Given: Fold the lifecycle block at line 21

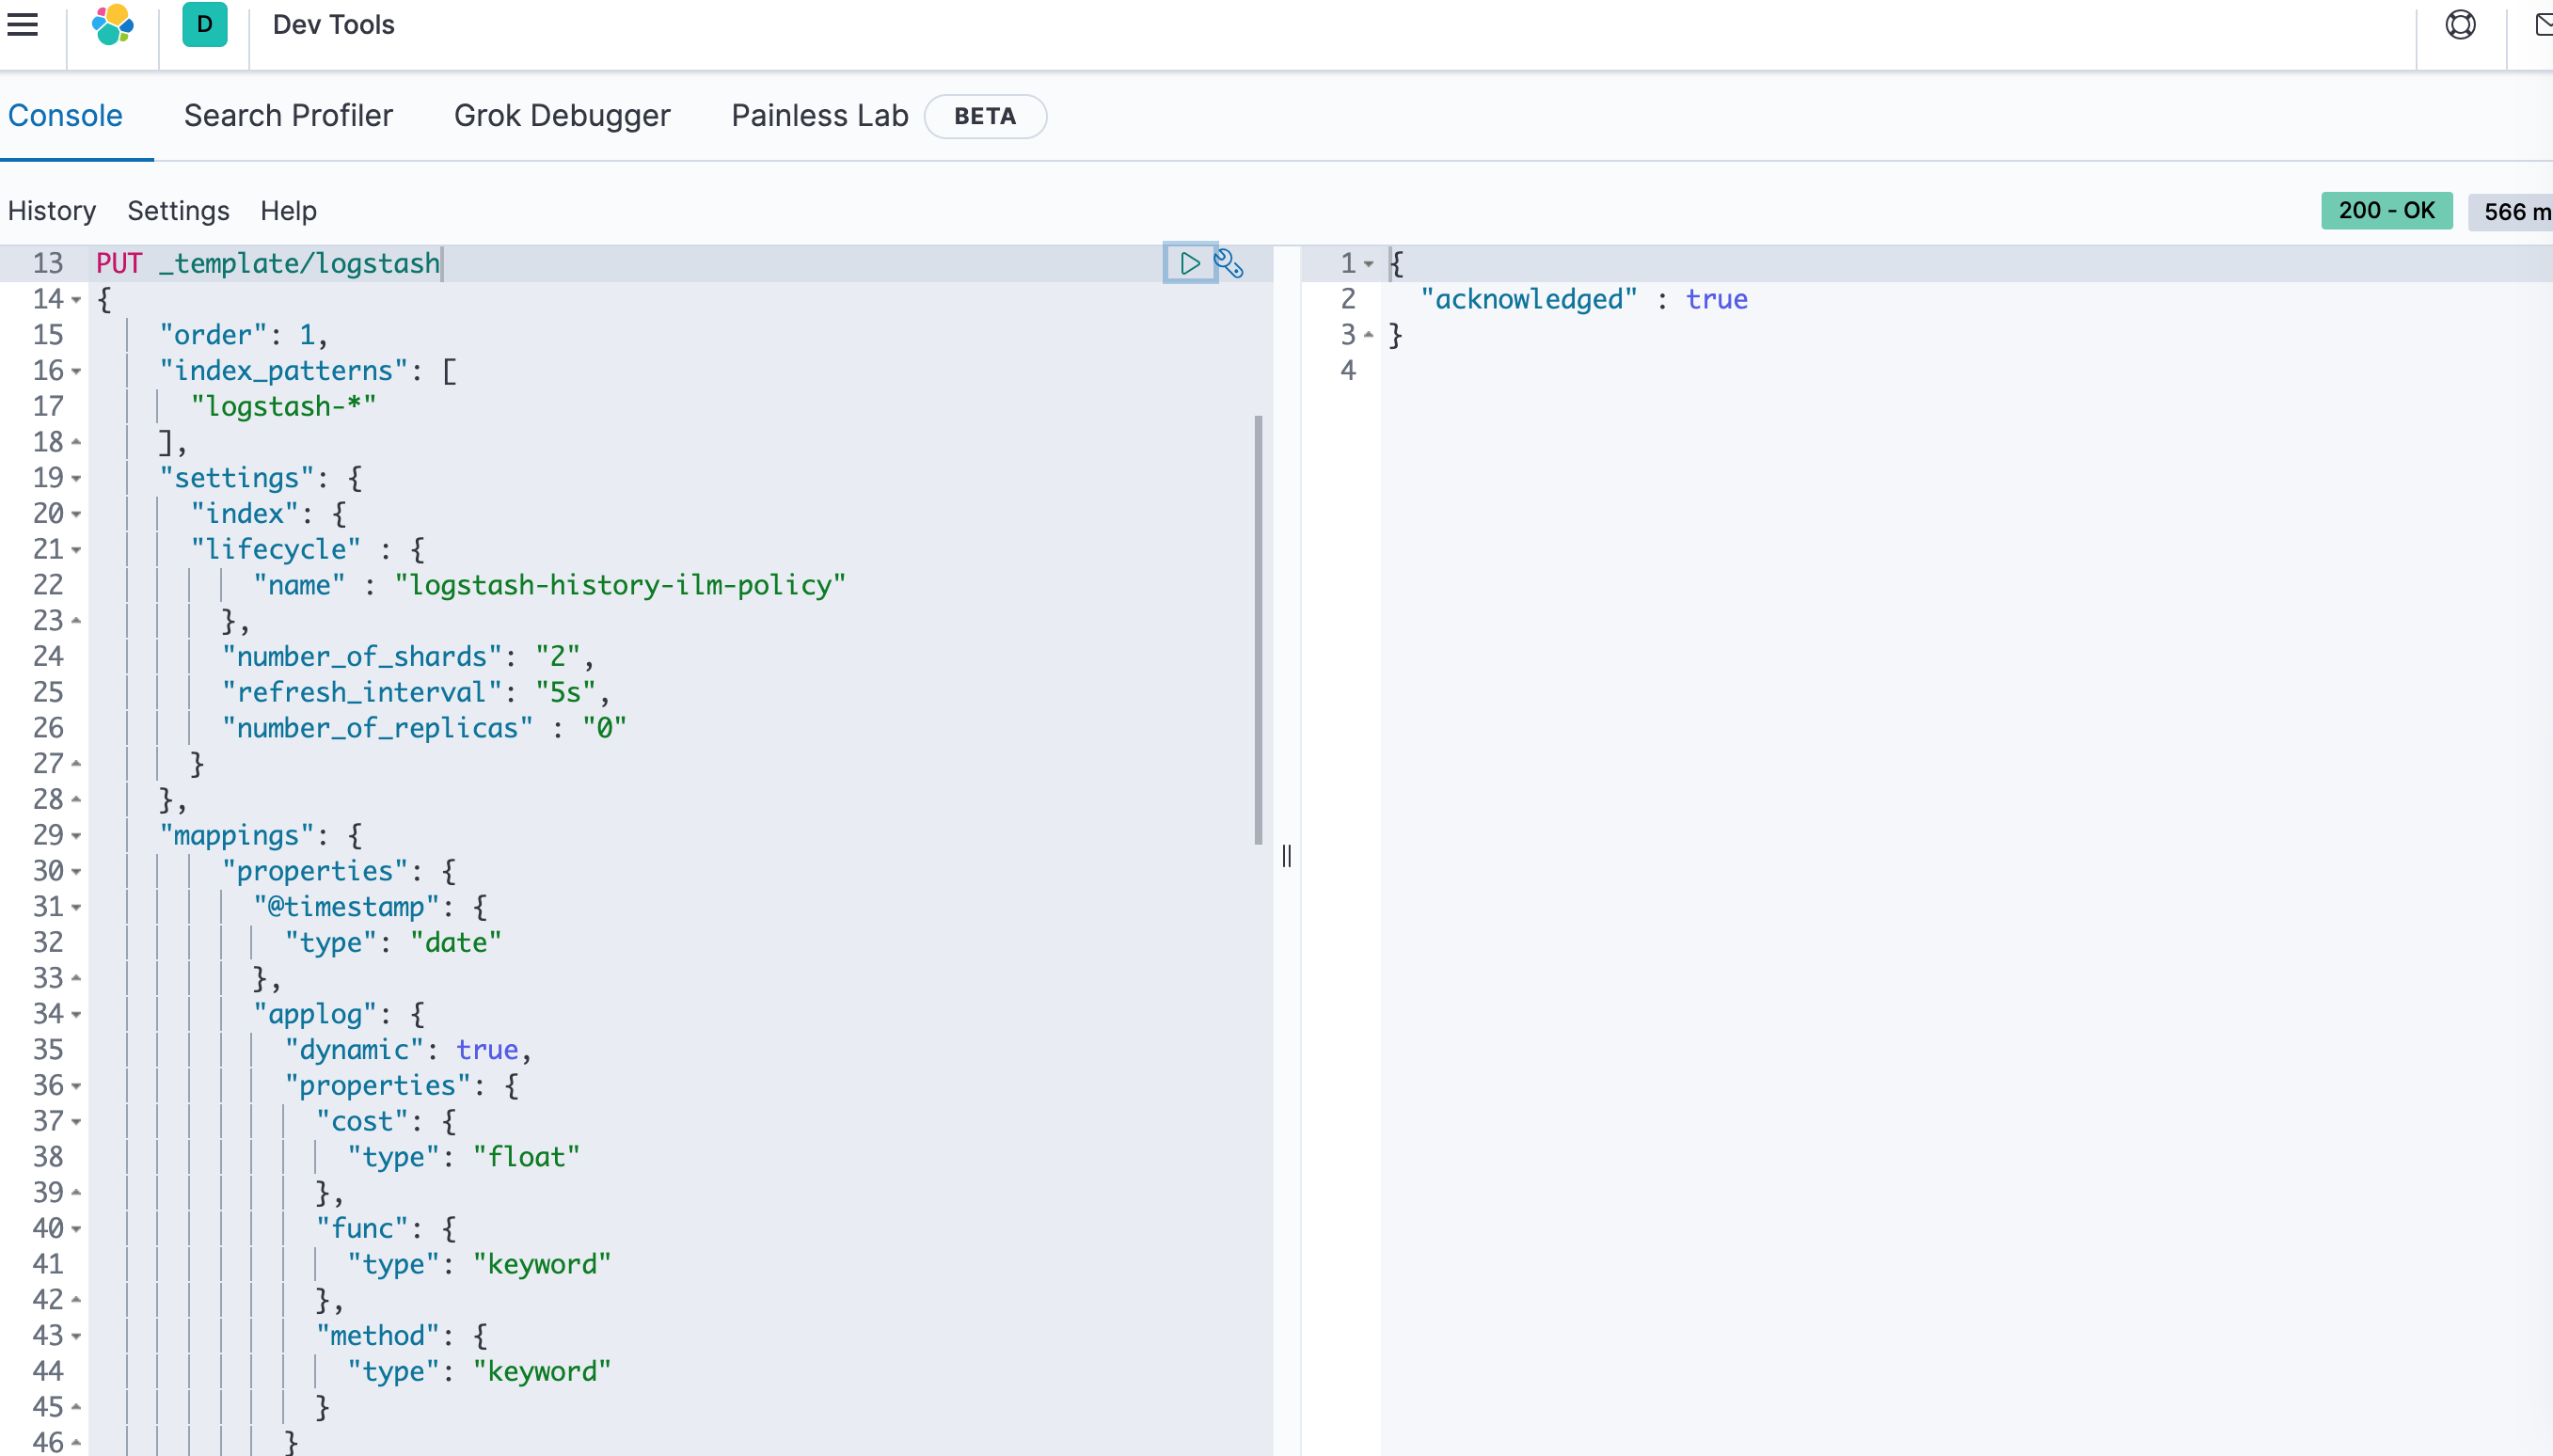Looking at the screenshot, I should [76, 550].
